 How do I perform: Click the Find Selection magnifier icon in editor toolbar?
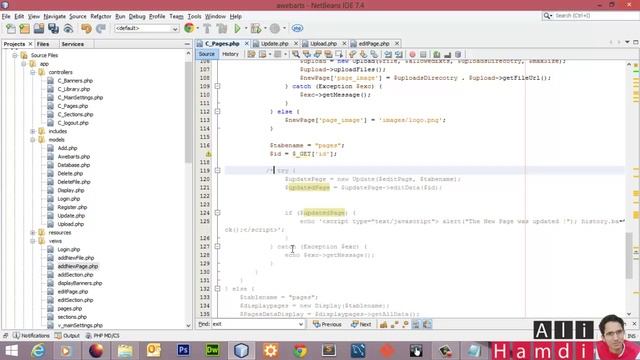click(x=296, y=54)
